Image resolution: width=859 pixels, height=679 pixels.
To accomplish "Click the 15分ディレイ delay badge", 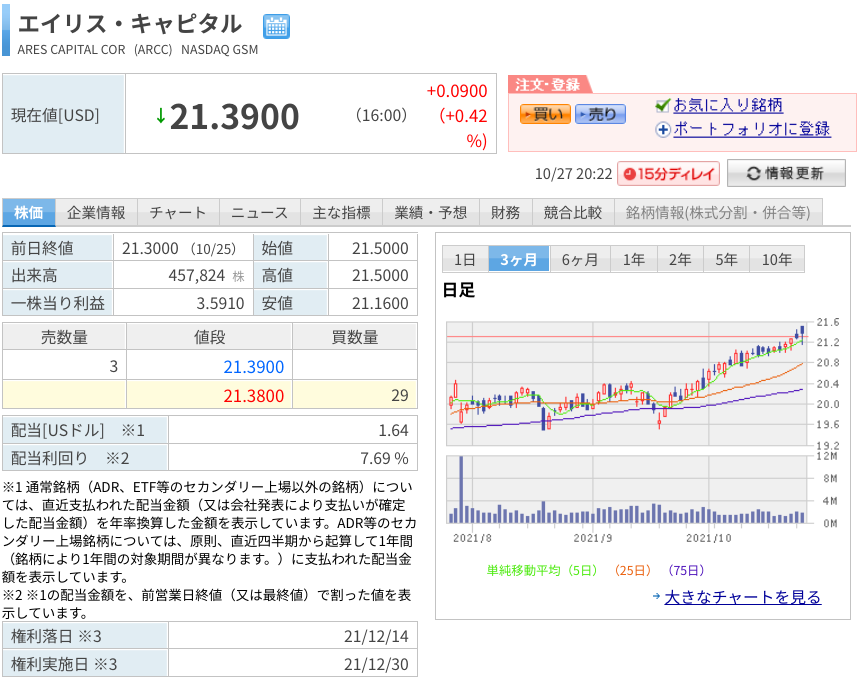I will tap(668, 174).
